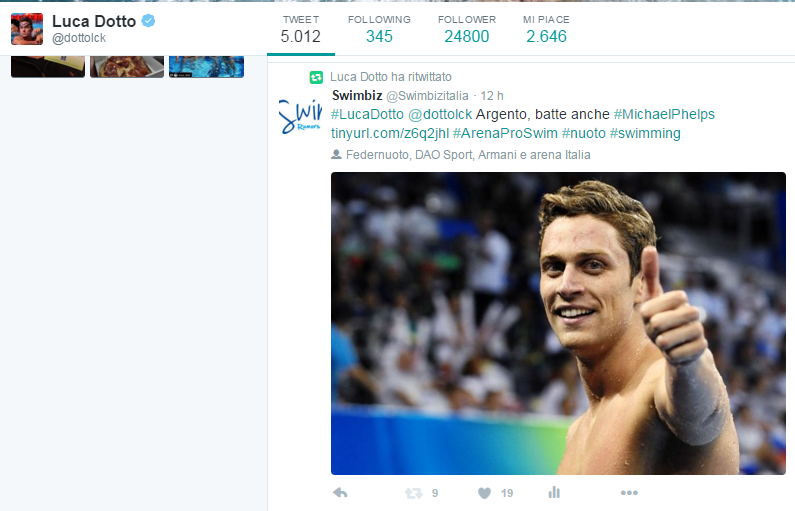Viewport: 795px width, 511px height.
Task: Open the pizza photo thumbnail
Action: [127, 66]
